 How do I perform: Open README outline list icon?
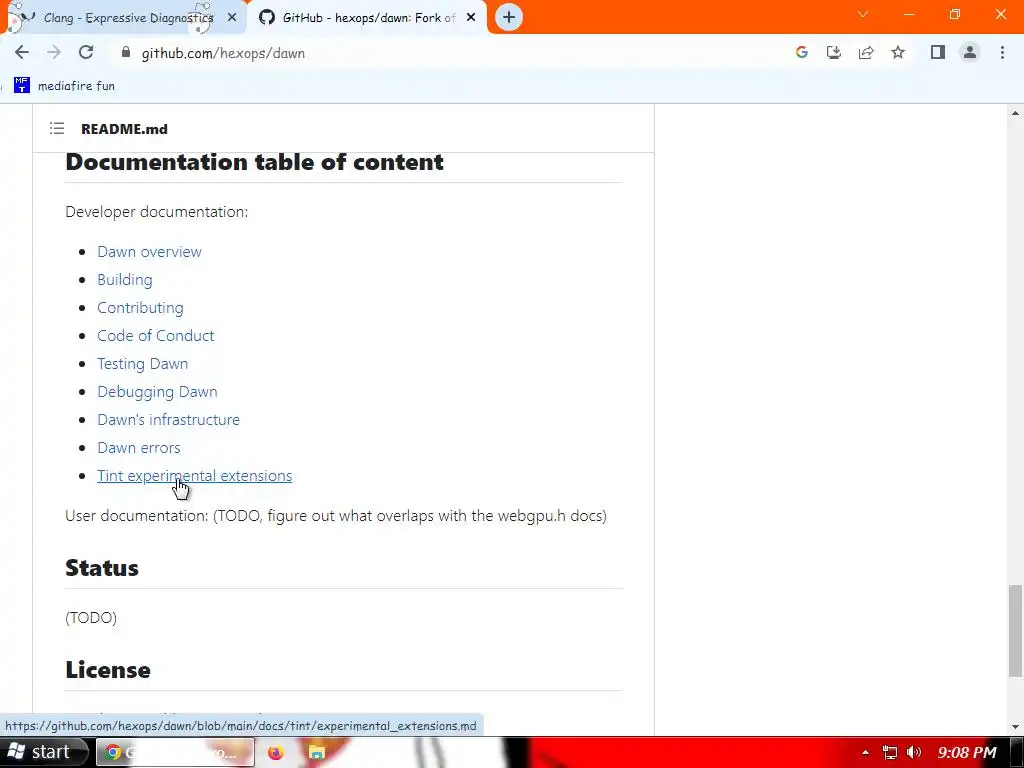57,129
